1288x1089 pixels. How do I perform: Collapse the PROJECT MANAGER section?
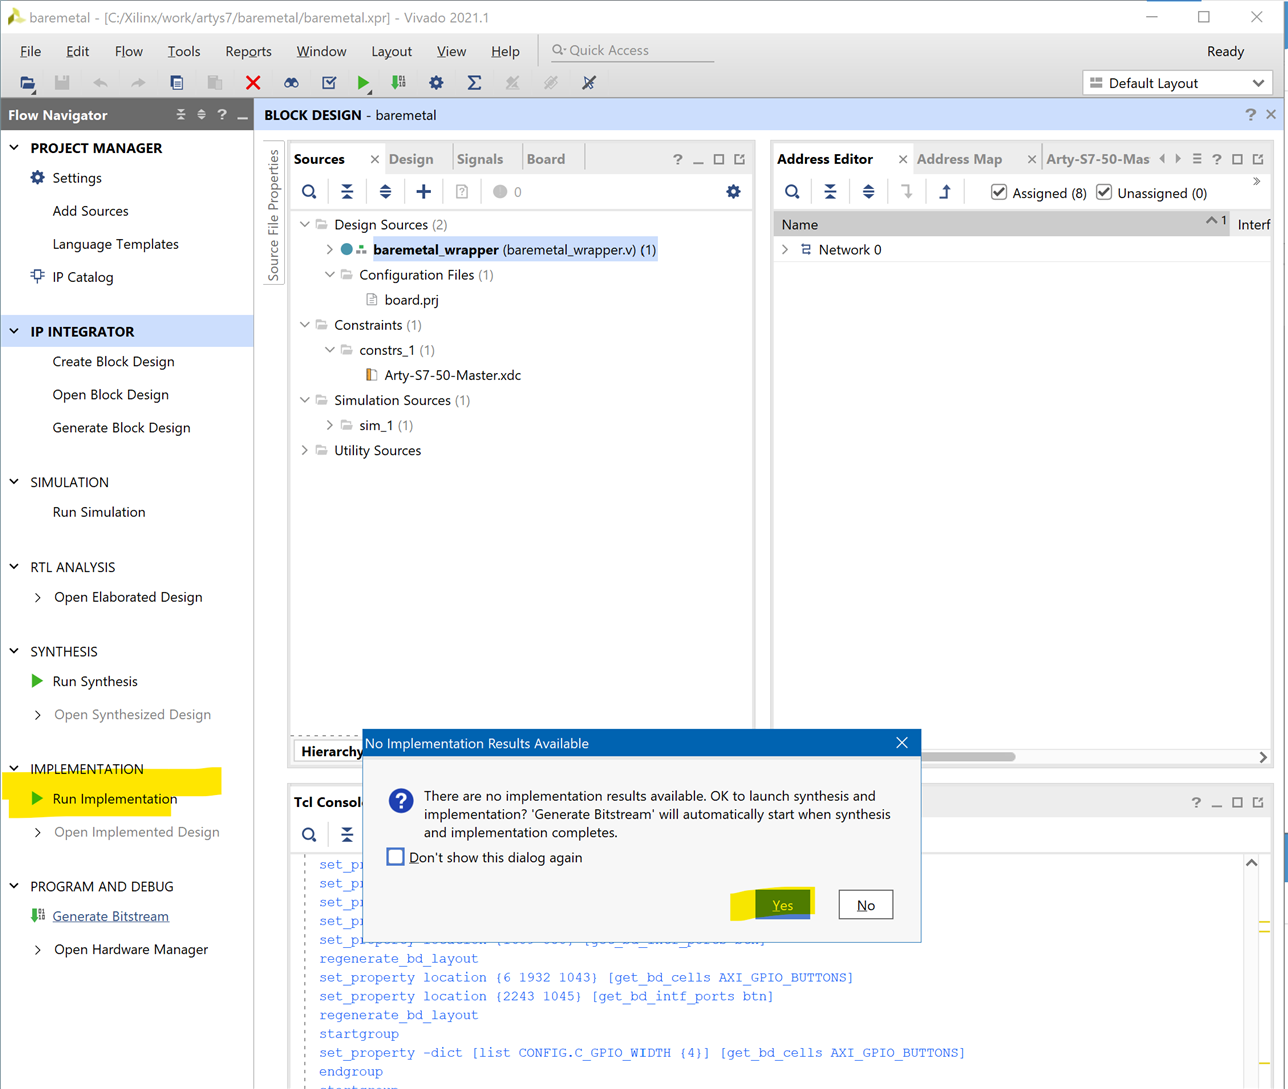[14, 148]
